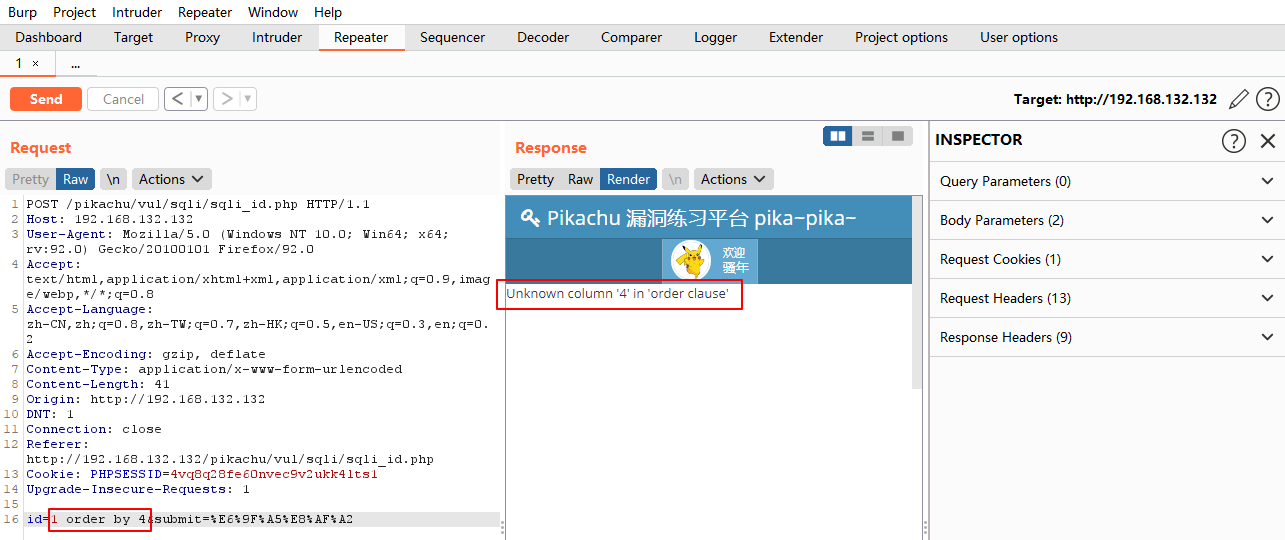
Task: Open Response Actions dropdown
Action: pyautogui.click(x=733, y=179)
